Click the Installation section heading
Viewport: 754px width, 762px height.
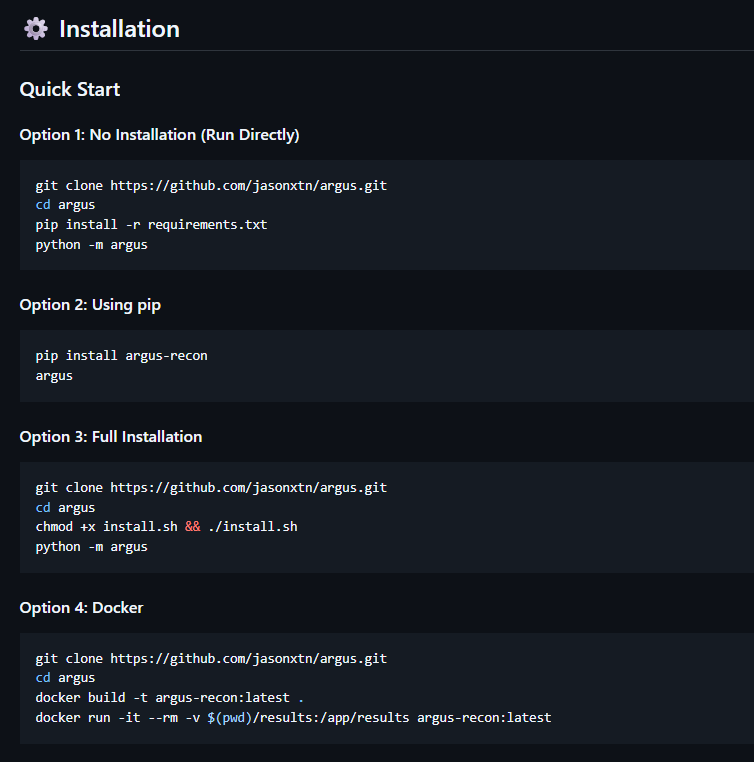click(119, 29)
